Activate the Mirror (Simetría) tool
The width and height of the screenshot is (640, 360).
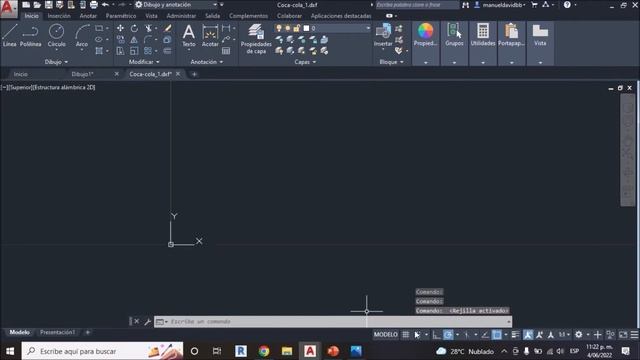click(134, 40)
